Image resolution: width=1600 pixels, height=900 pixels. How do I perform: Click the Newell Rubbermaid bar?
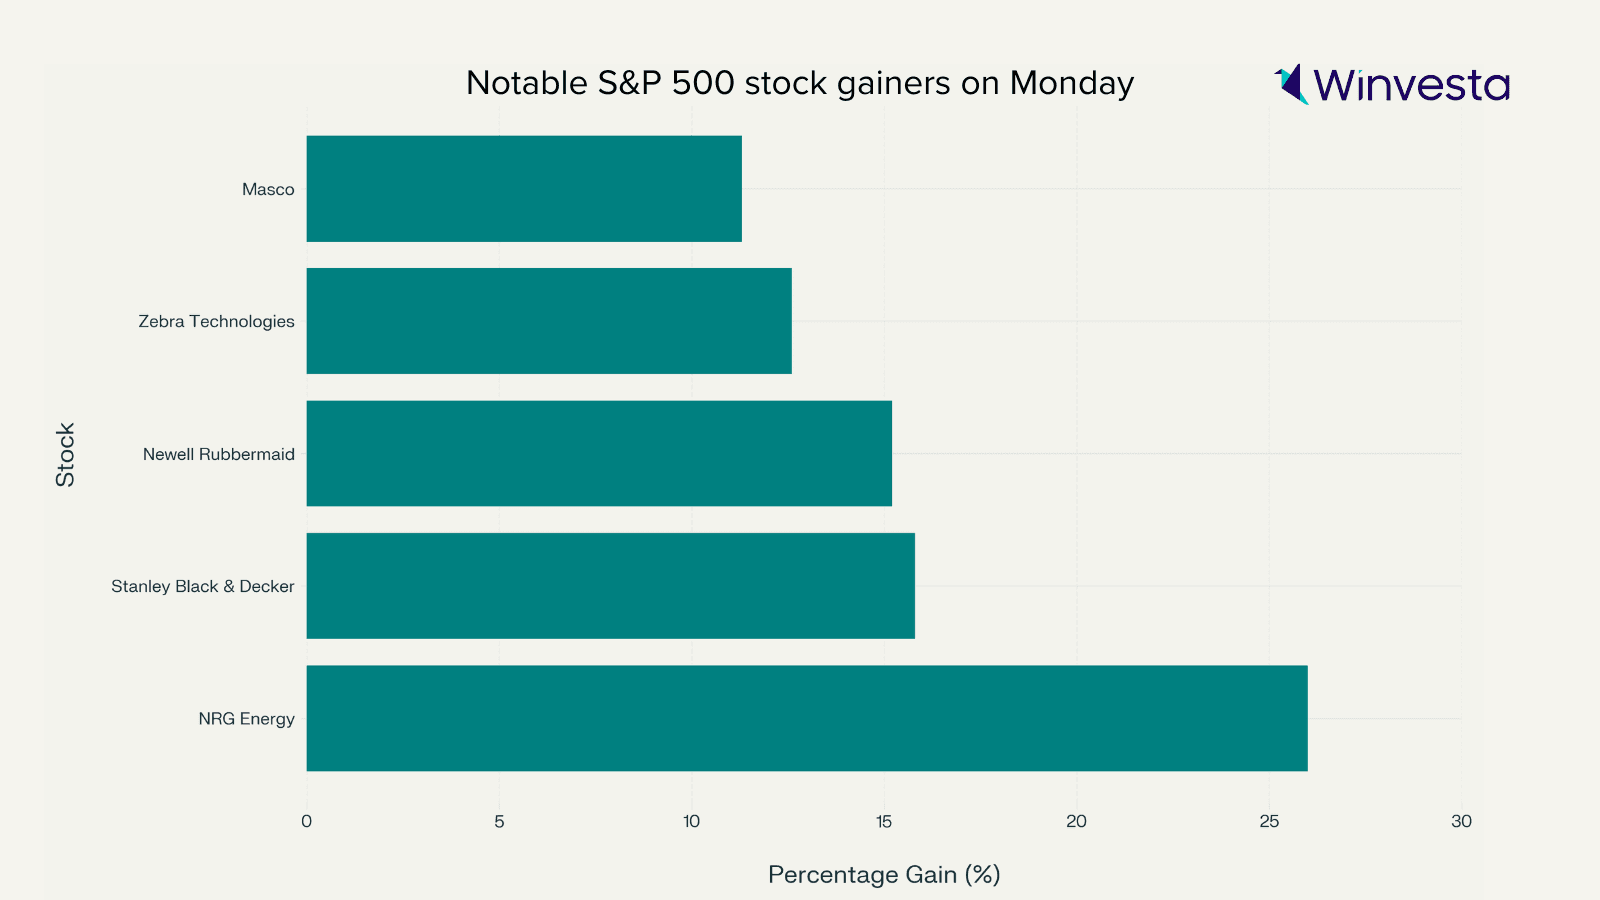tap(598, 454)
